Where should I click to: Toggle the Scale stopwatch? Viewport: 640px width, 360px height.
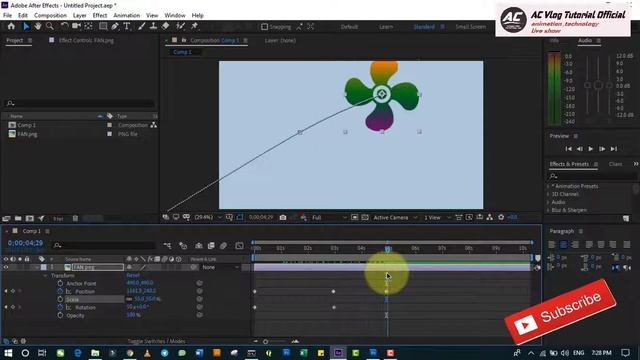pos(60,299)
